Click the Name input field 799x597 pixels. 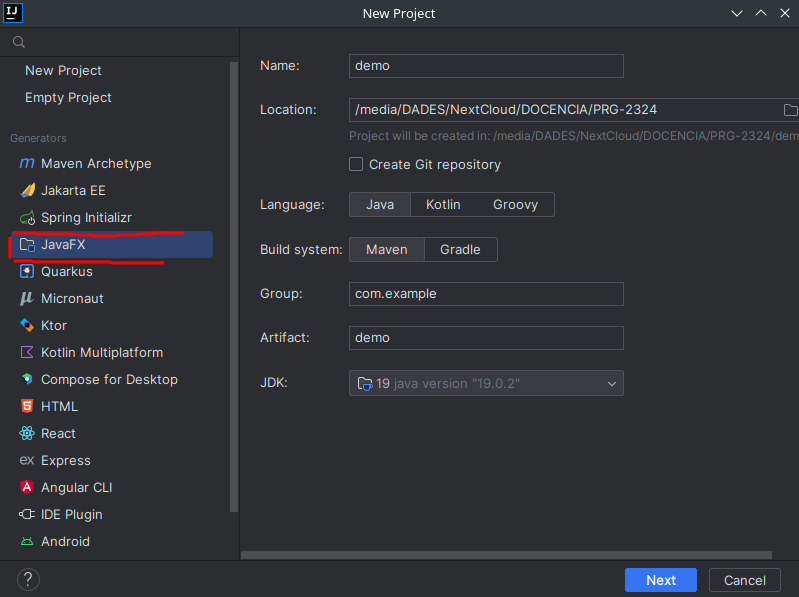click(x=486, y=66)
